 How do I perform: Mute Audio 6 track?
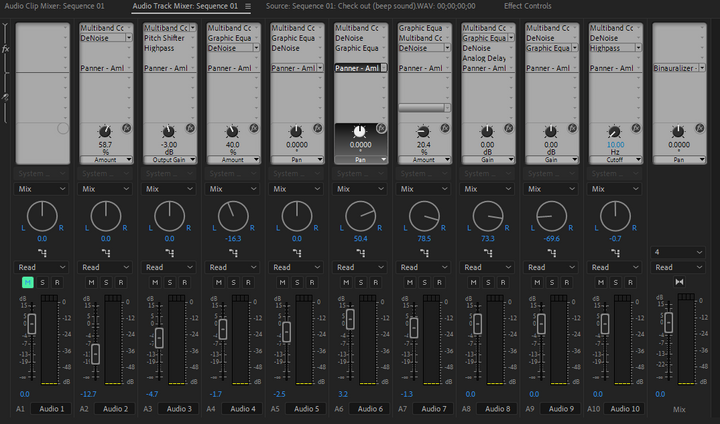(x=346, y=283)
